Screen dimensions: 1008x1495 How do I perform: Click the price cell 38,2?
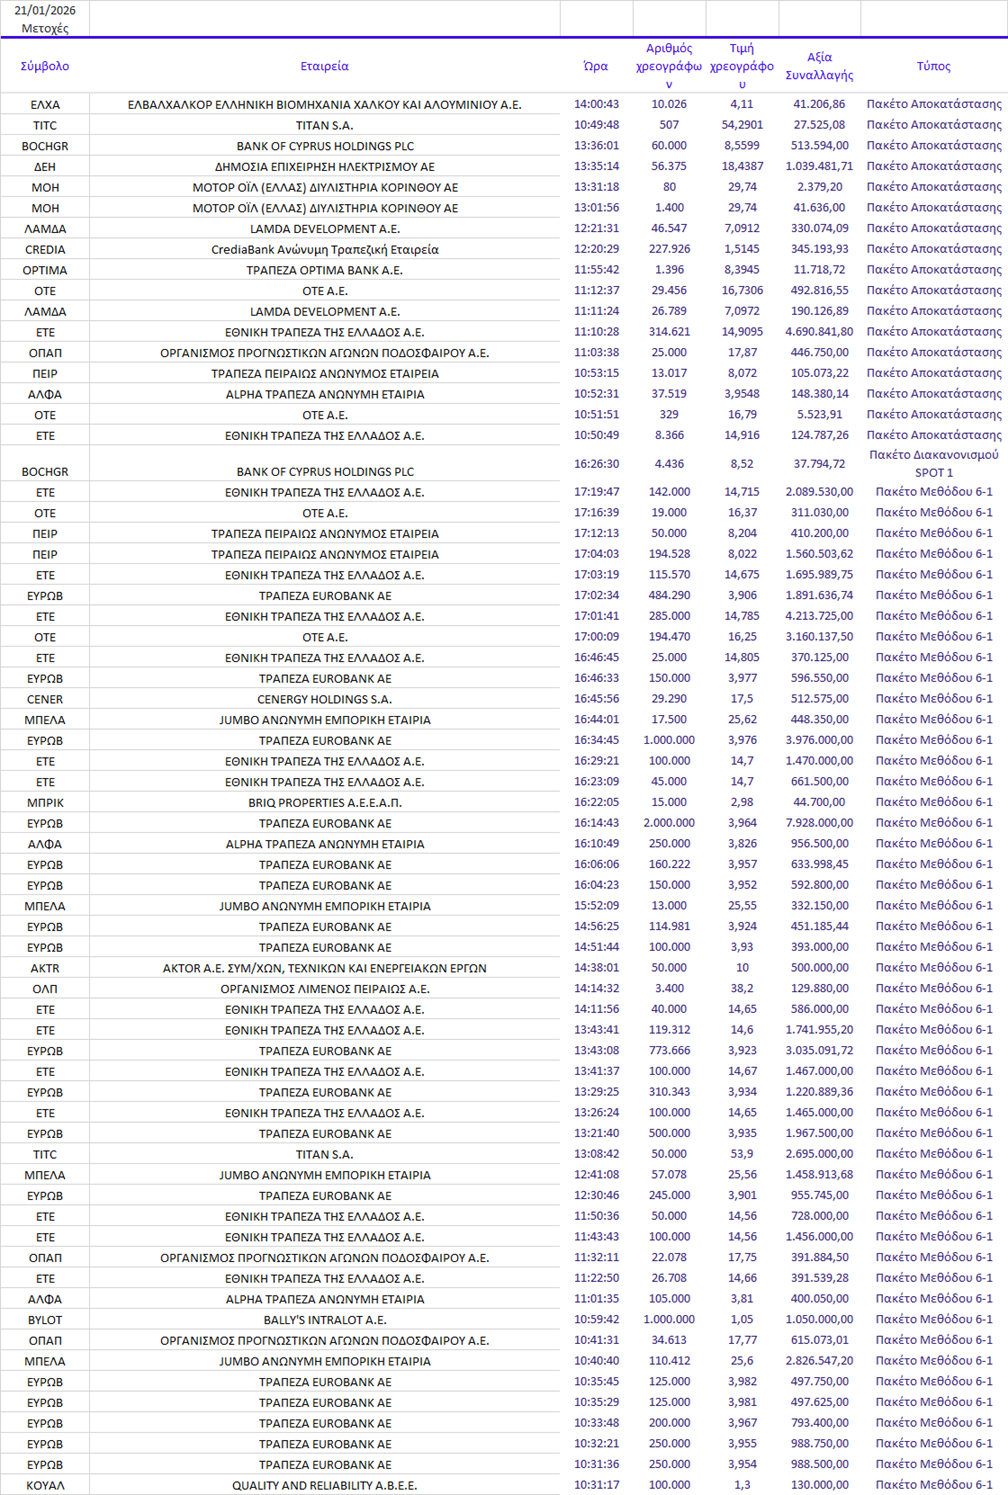[x=742, y=988]
